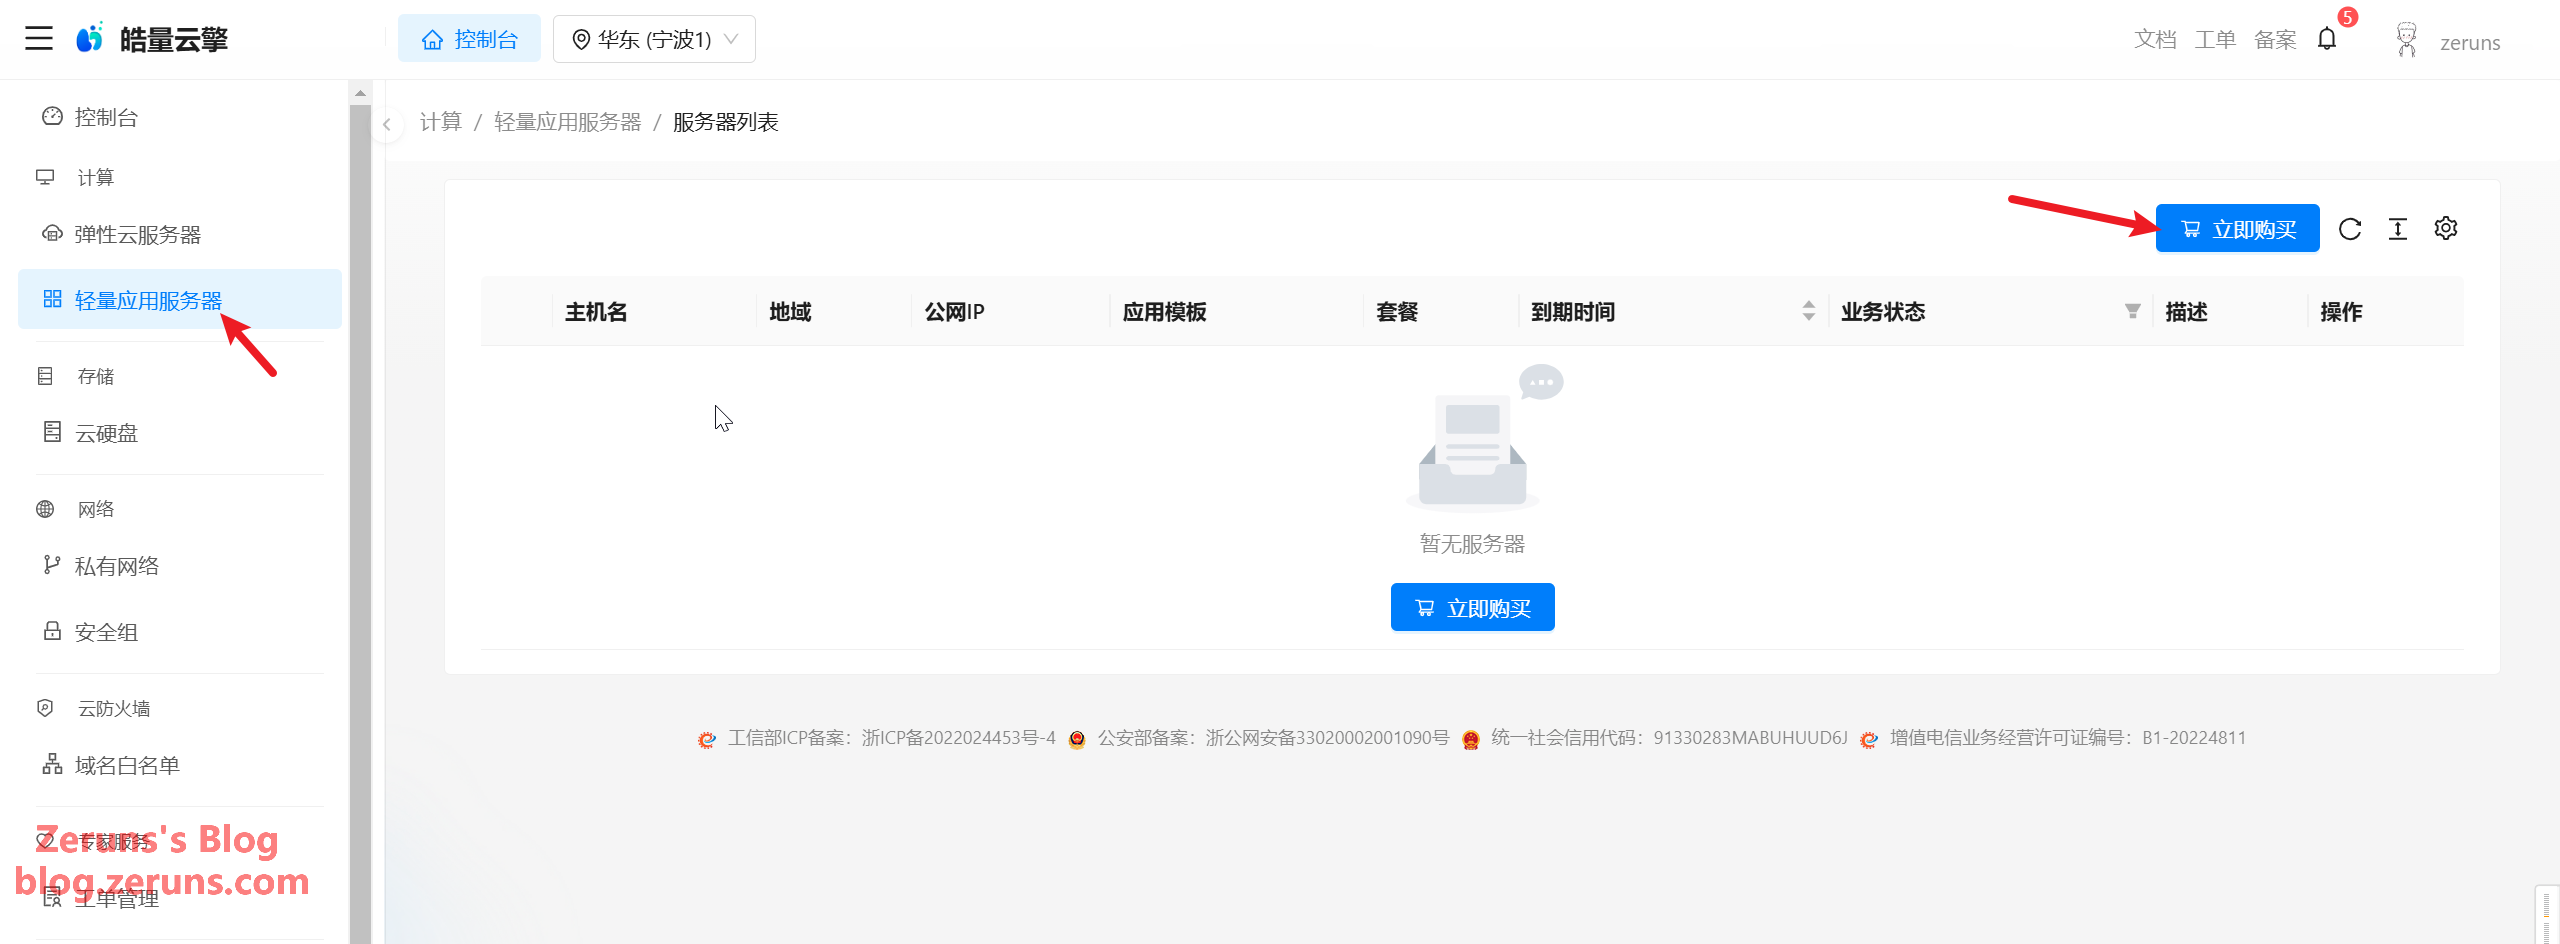Click the 皓量云擎 logo
This screenshot has width=2560, height=944.
152,39
